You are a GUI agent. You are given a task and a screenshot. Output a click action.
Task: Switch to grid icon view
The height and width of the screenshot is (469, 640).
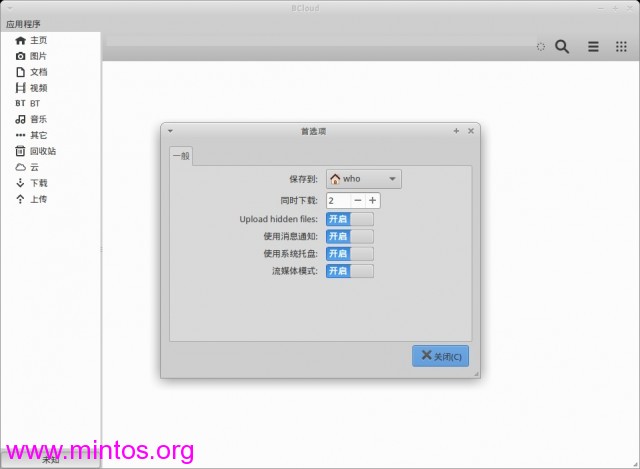point(621,47)
